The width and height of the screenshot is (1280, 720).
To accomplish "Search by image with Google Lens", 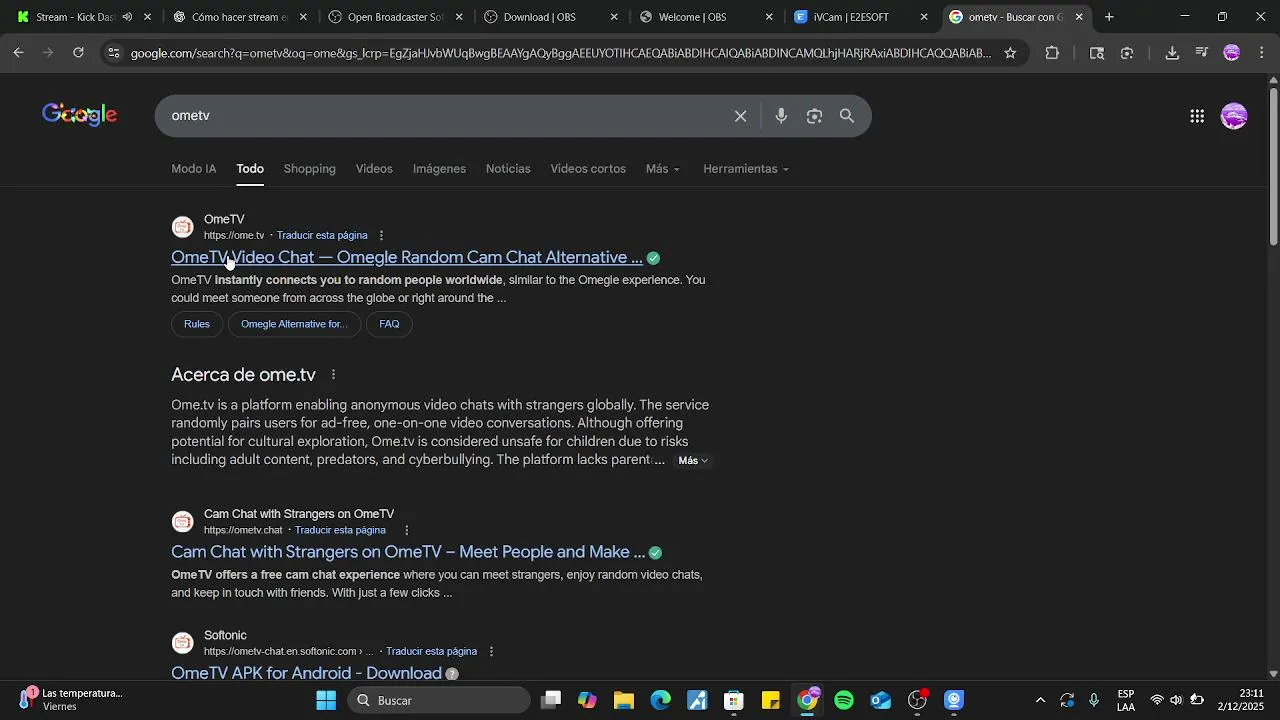I will 814,116.
